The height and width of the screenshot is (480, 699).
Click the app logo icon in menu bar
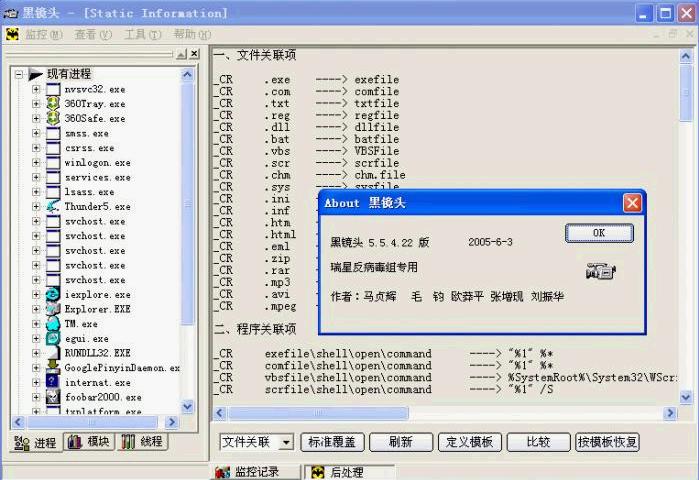click(x=12, y=34)
